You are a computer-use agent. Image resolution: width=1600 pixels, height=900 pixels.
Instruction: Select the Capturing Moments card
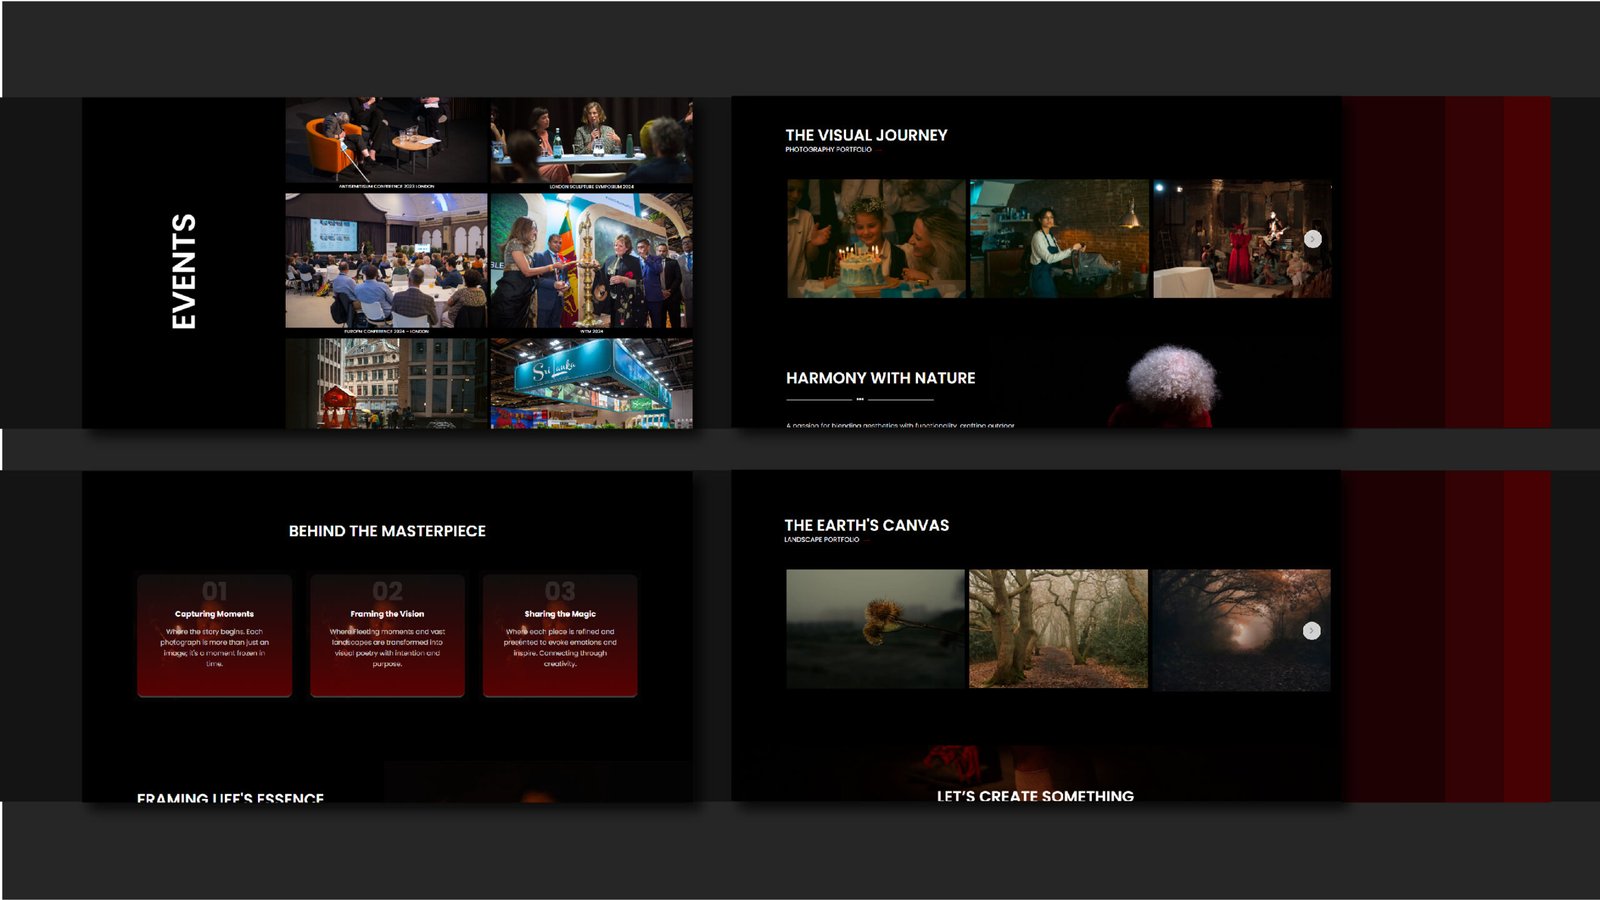pos(214,635)
